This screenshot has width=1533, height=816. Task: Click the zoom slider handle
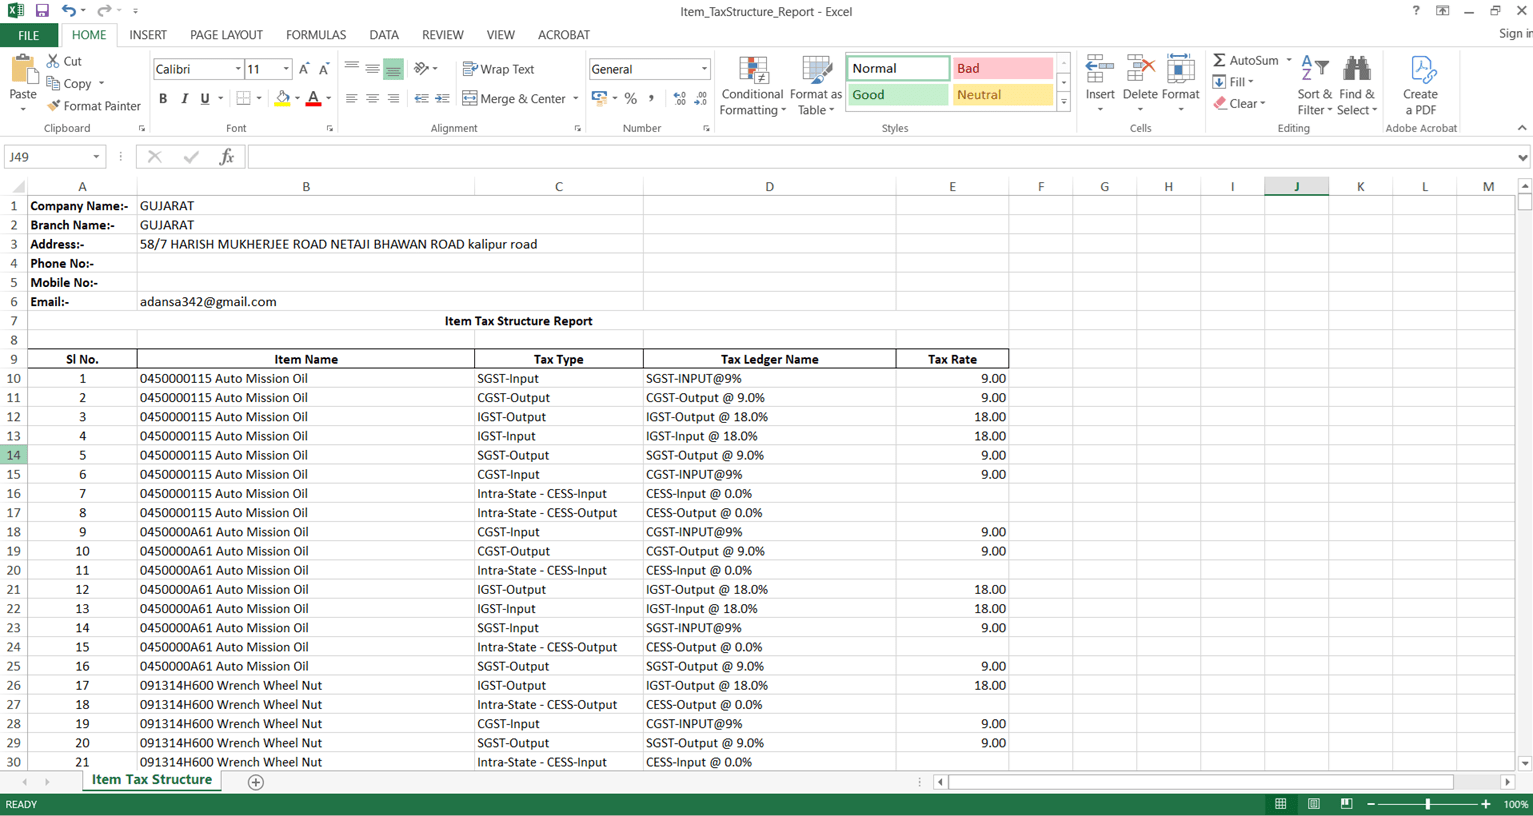[1428, 804]
